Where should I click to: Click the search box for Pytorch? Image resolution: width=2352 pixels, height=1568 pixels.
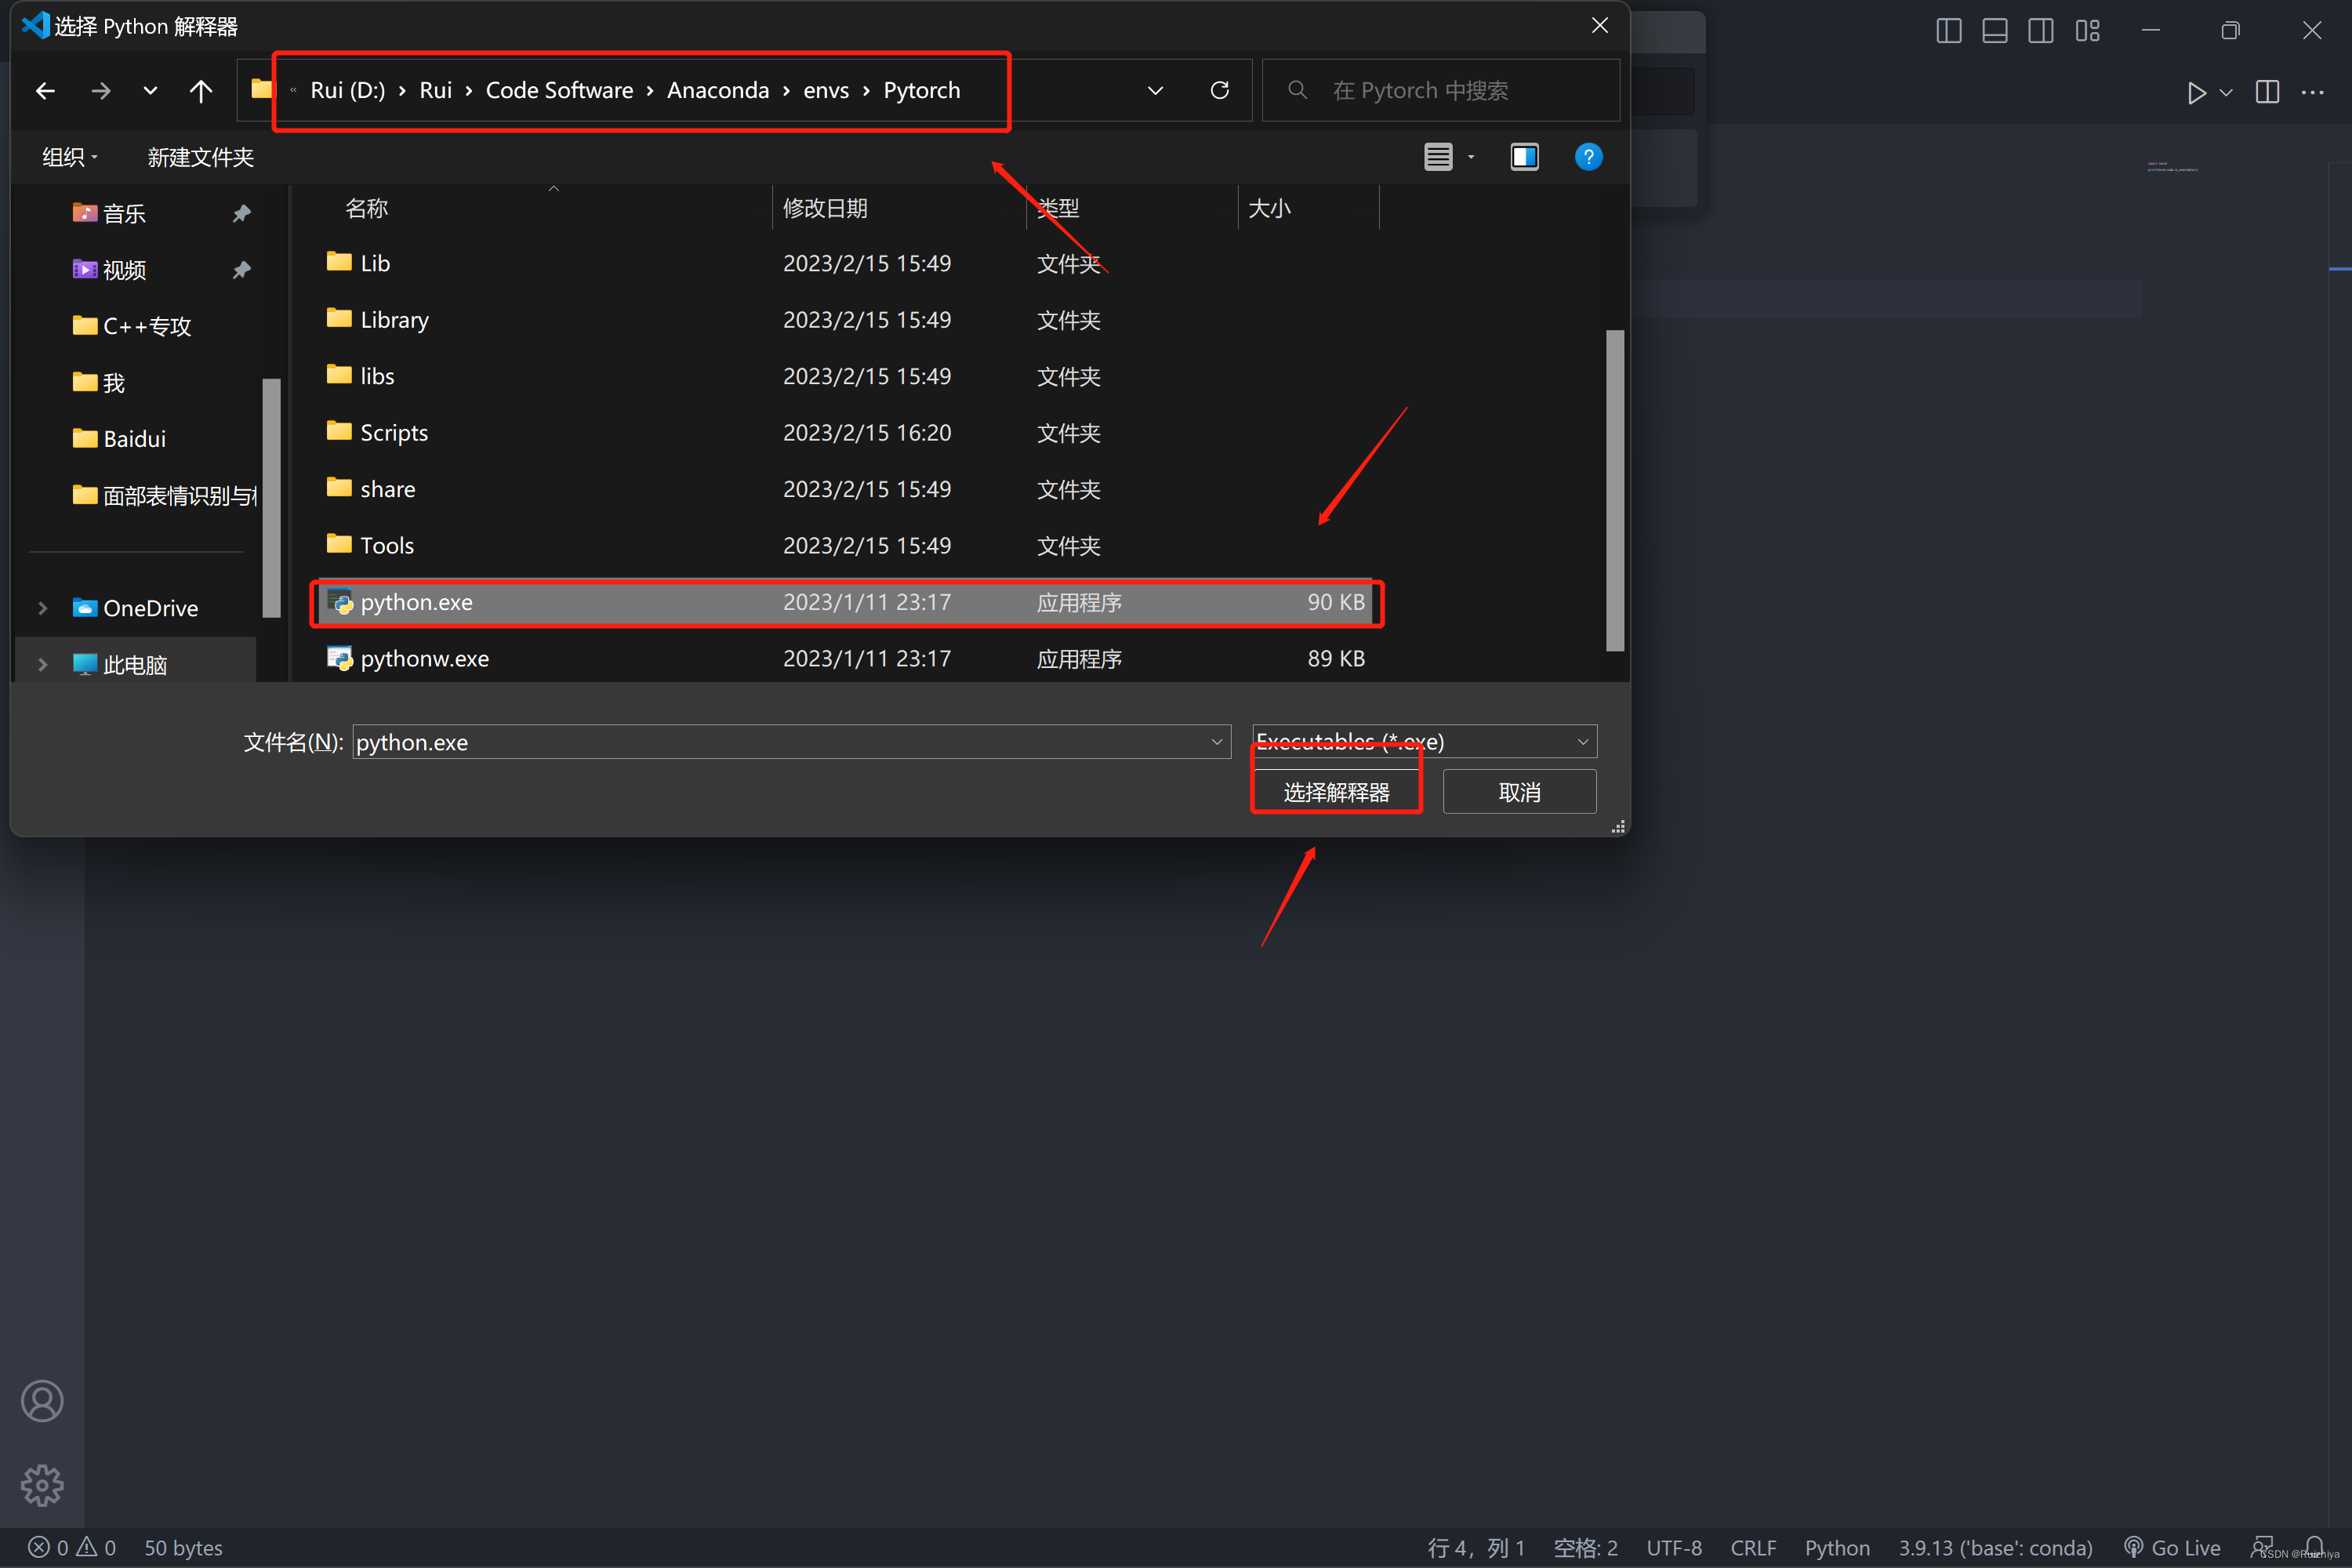pyautogui.click(x=1440, y=91)
